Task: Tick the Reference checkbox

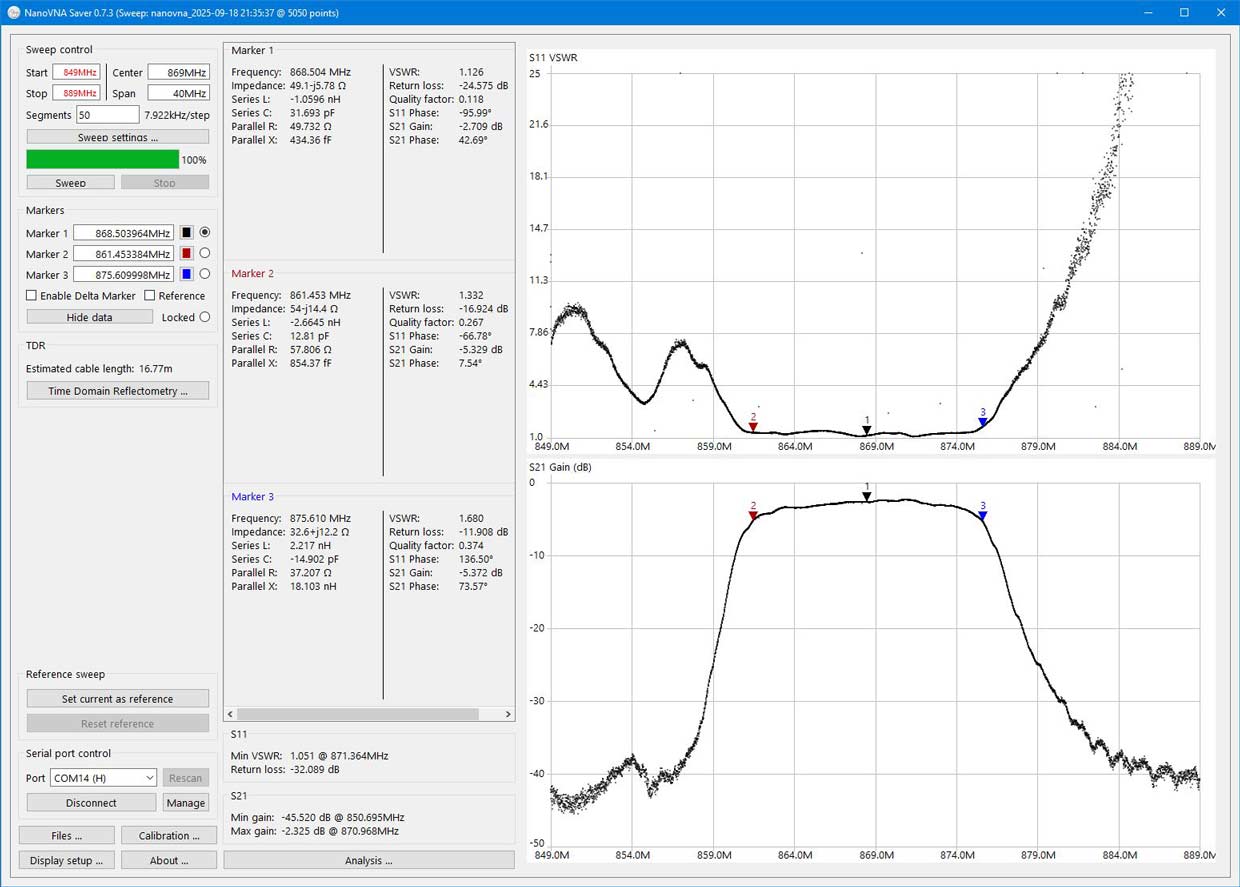Action: click(x=150, y=296)
